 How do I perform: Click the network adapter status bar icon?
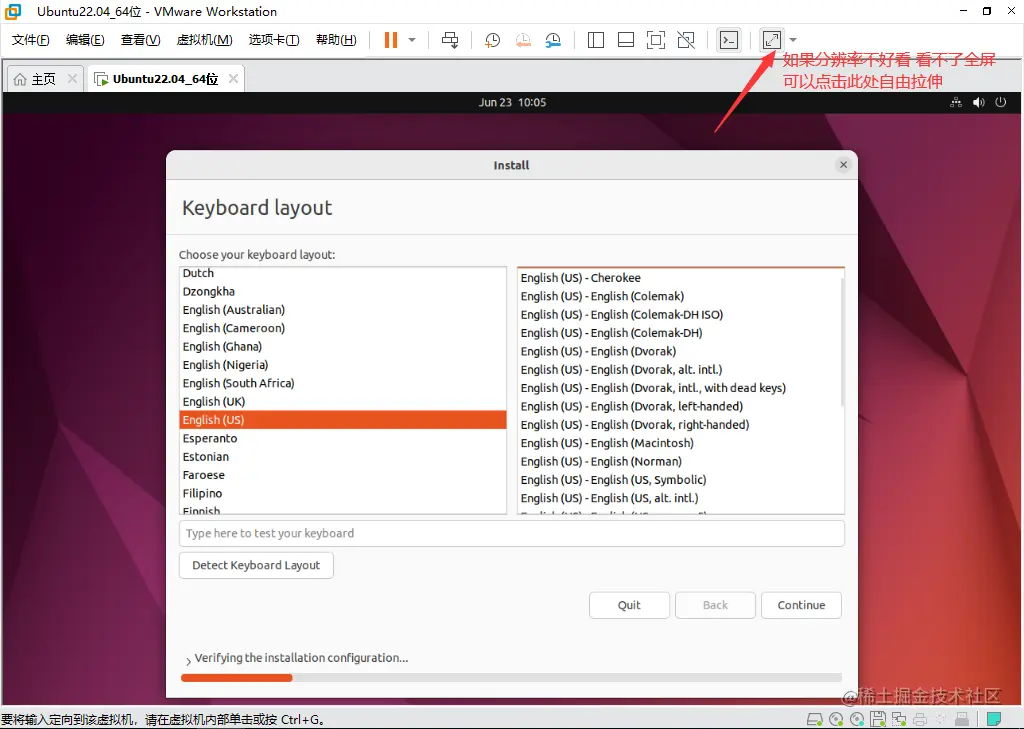[899, 719]
